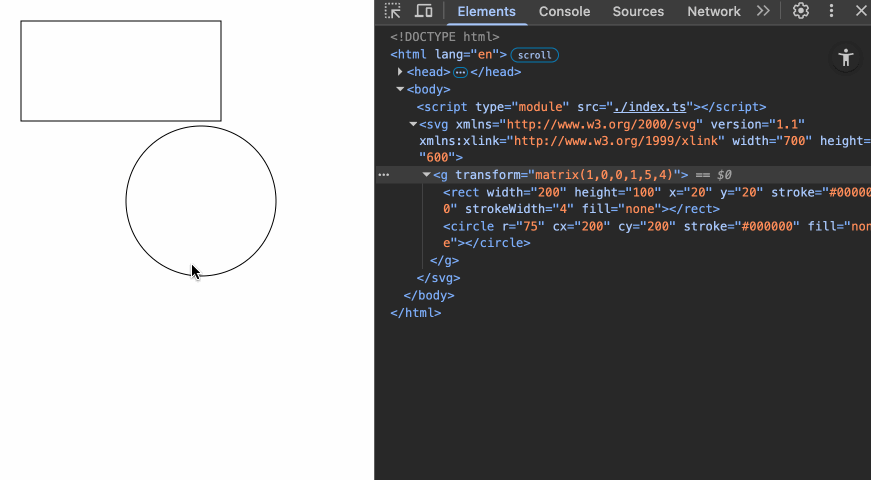Select the closing </body> tag
This screenshot has width=871, height=480.
click(429, 295)
